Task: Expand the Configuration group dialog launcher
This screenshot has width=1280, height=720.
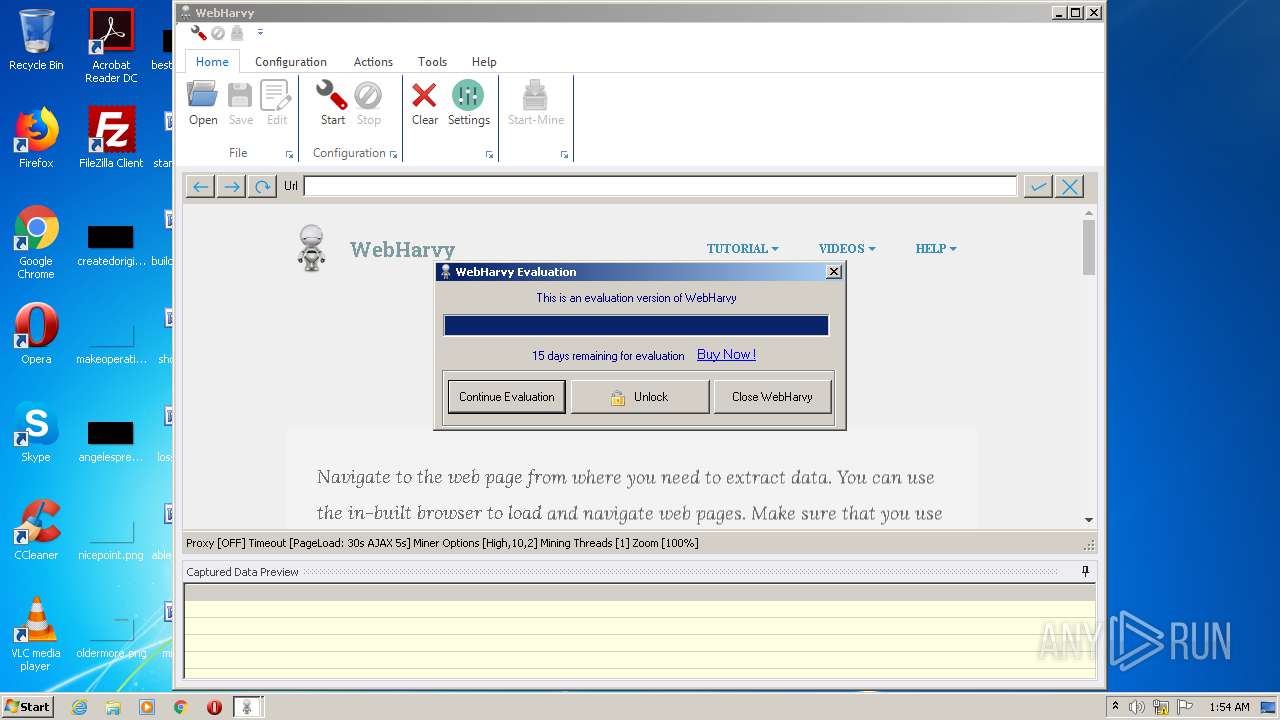Action: pyautogui.click(x=393, y=155)
